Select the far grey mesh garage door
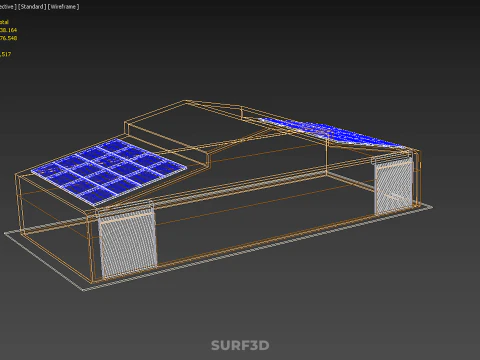Image resolution: width=480 pixels, height=360 pixels. tap(393, 186)
